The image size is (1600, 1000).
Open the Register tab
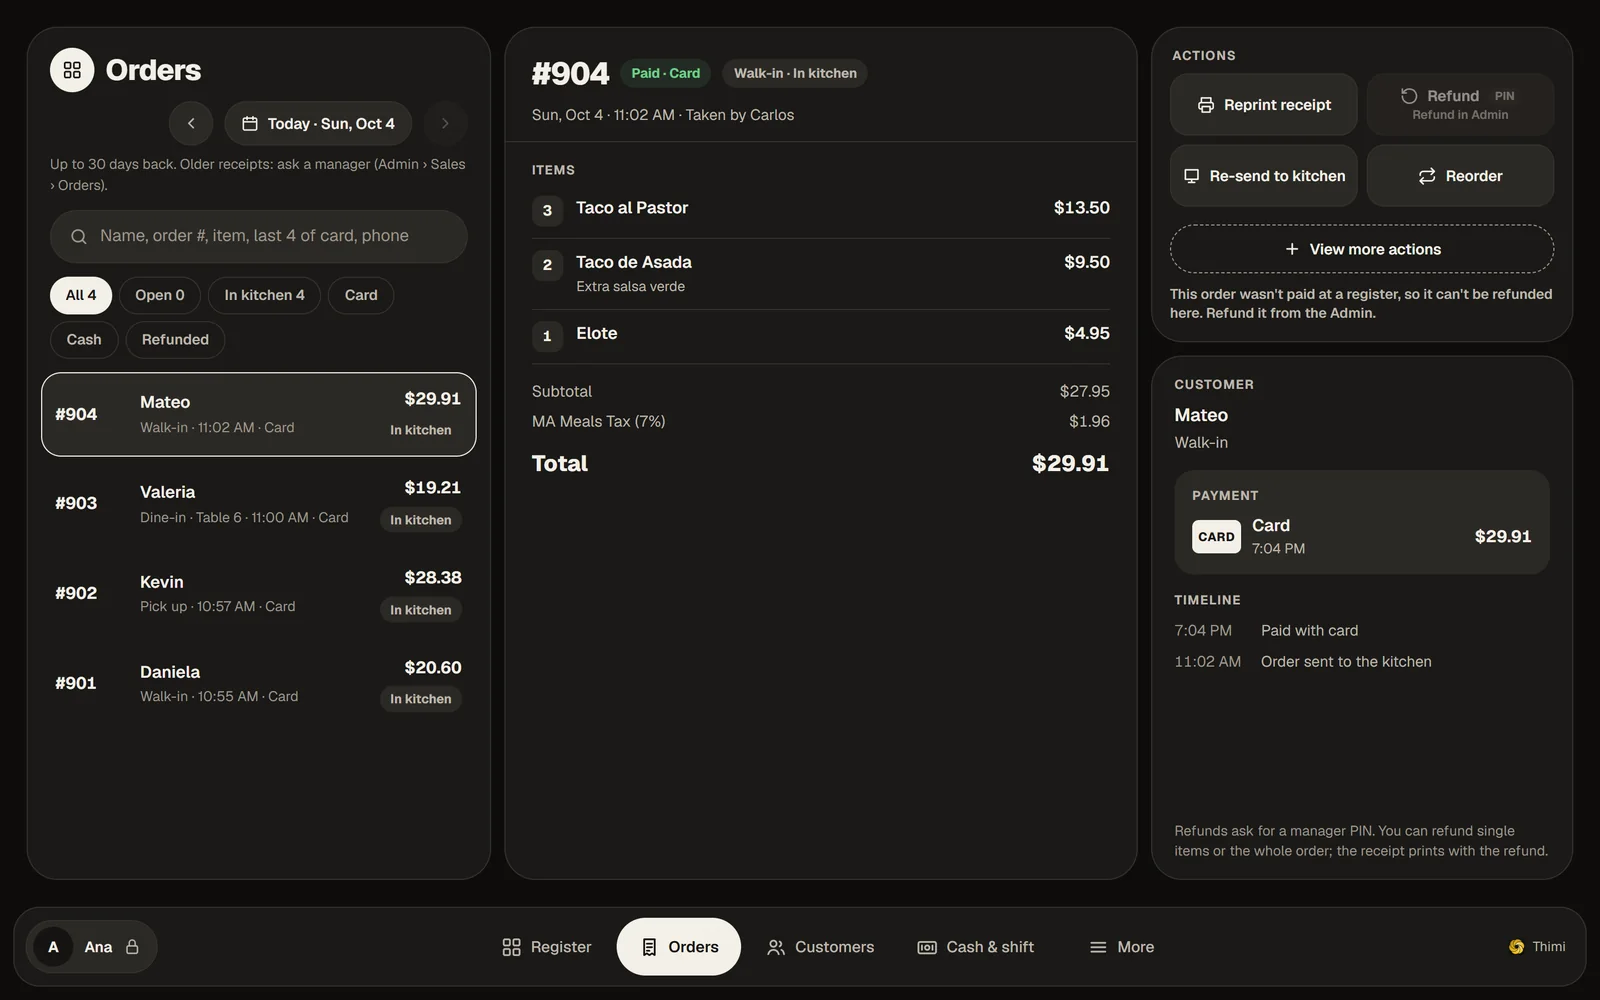pos(546,947)
